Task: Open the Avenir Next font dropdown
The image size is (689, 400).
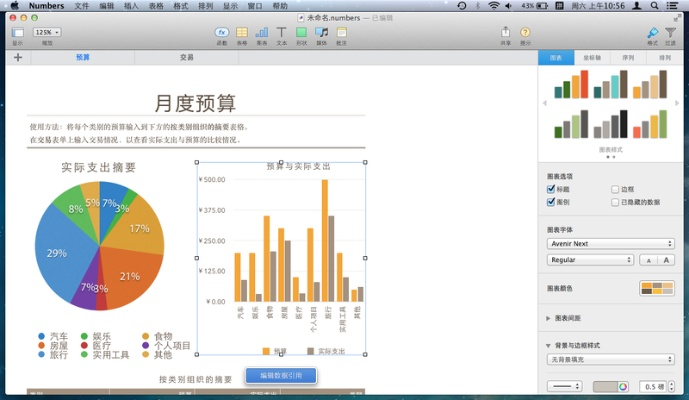Action: click(x=610, y=243)
